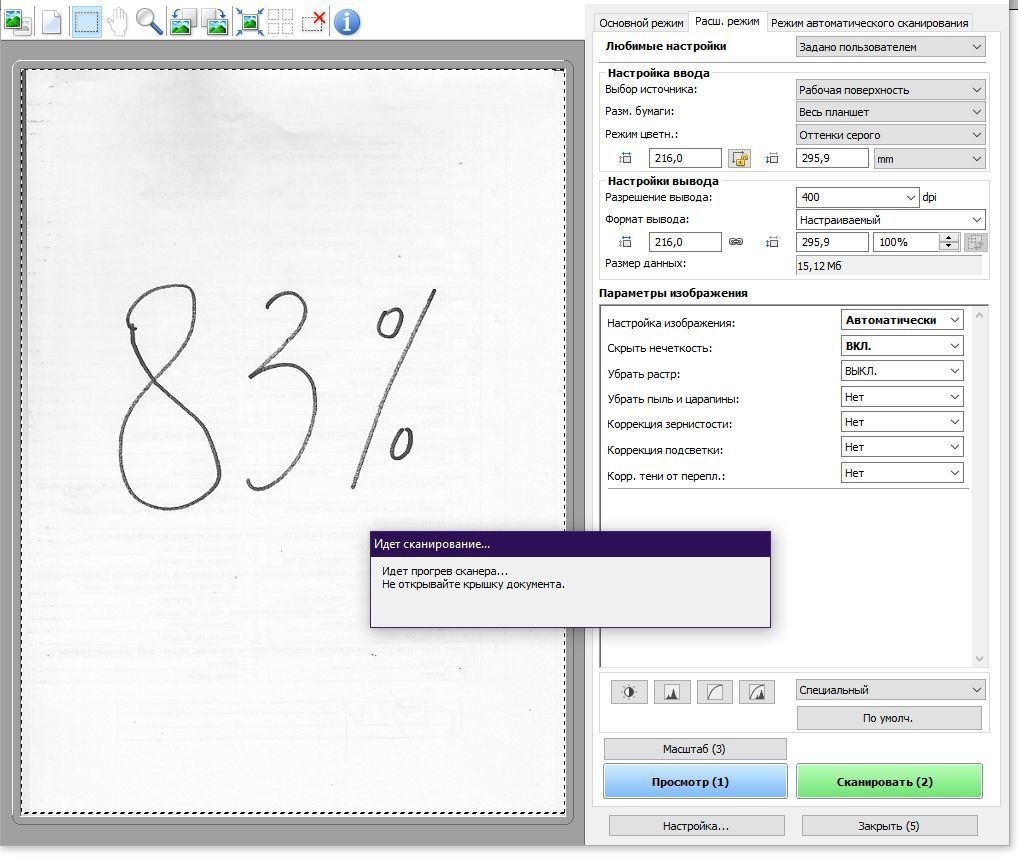Click the scanned preview image
Screen dimensions: 1018x858
[x=292, y=441]
